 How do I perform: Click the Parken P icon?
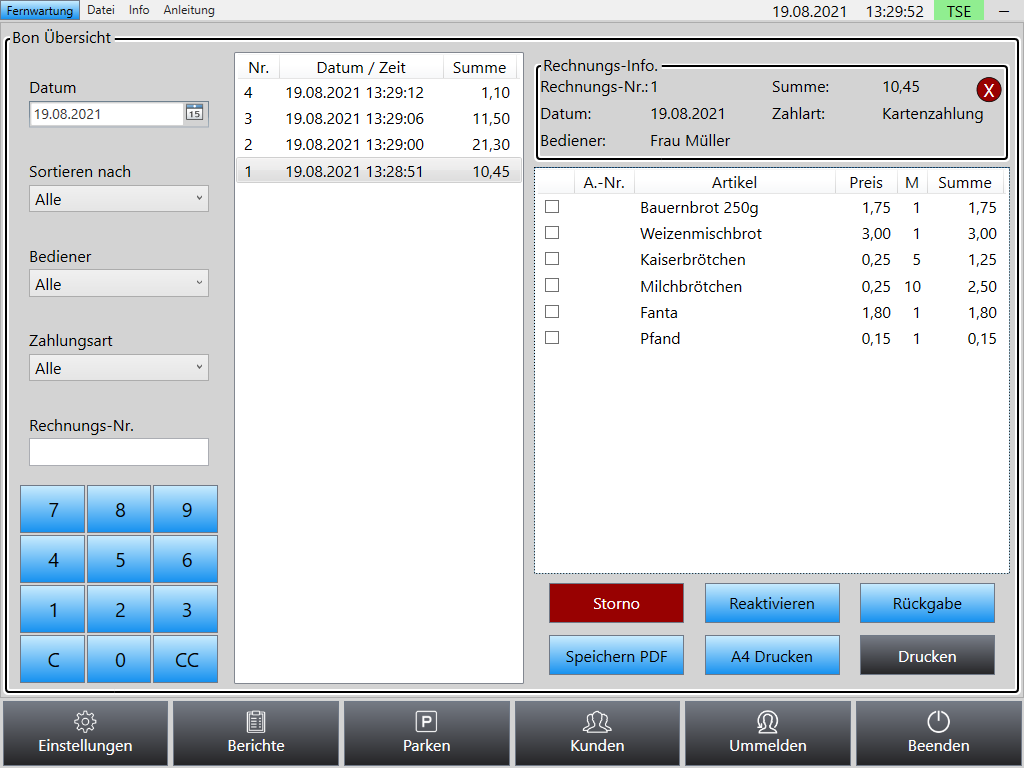tap(426, 722)
